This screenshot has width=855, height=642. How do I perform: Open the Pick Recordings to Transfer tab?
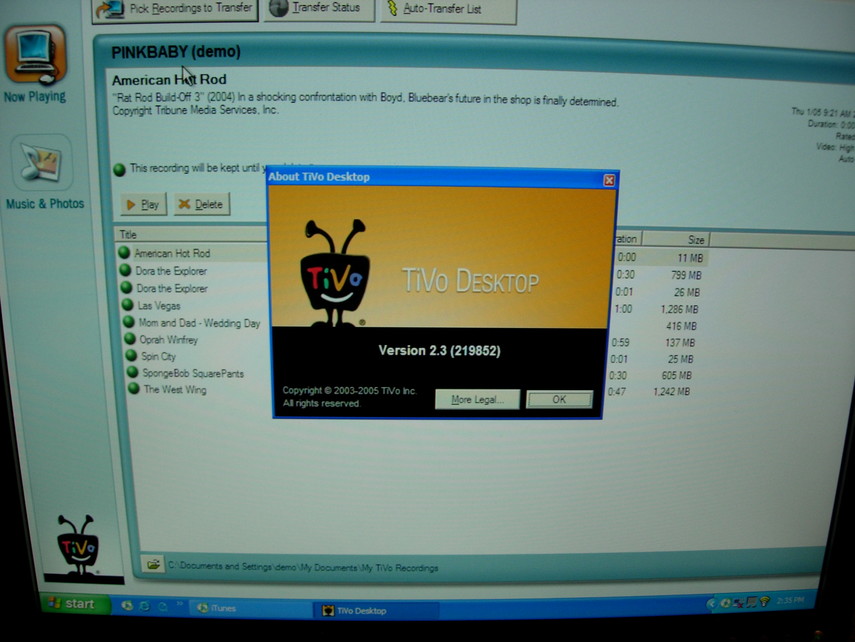click(x=175, y=9)
